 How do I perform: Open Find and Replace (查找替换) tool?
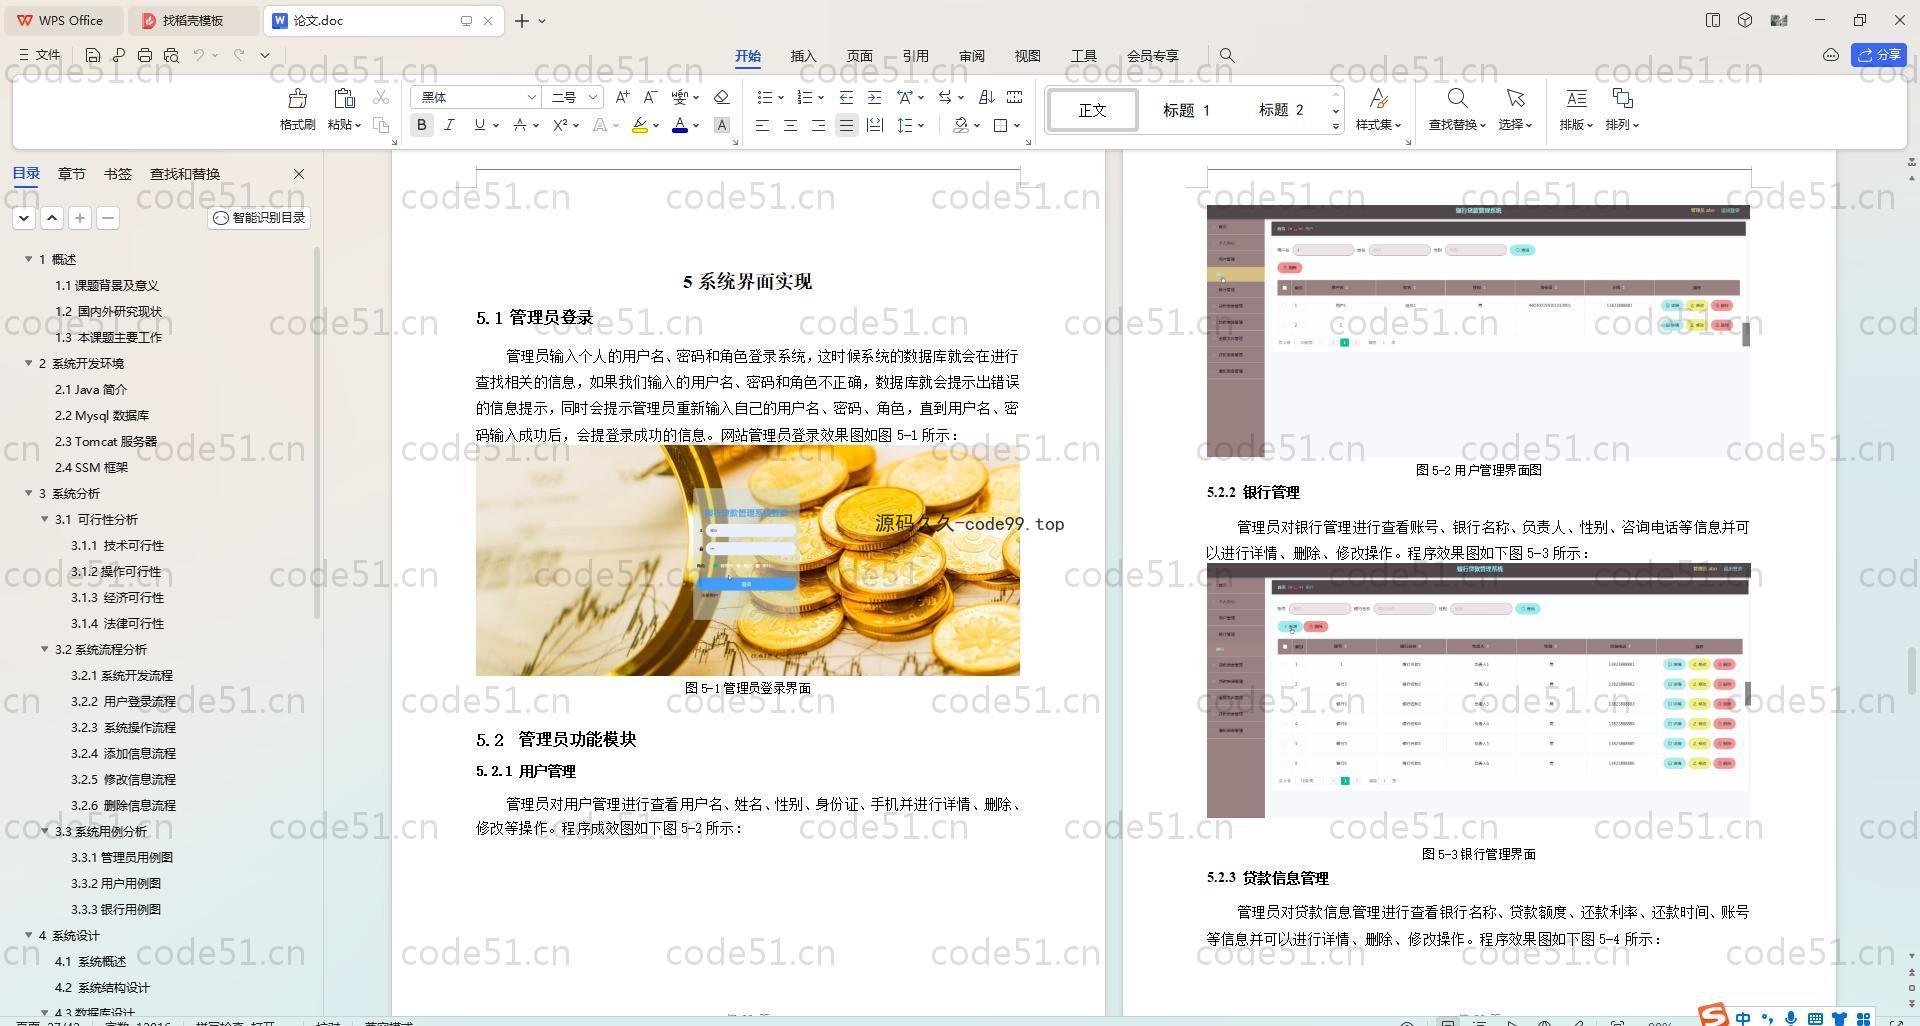coord(1456,108)
